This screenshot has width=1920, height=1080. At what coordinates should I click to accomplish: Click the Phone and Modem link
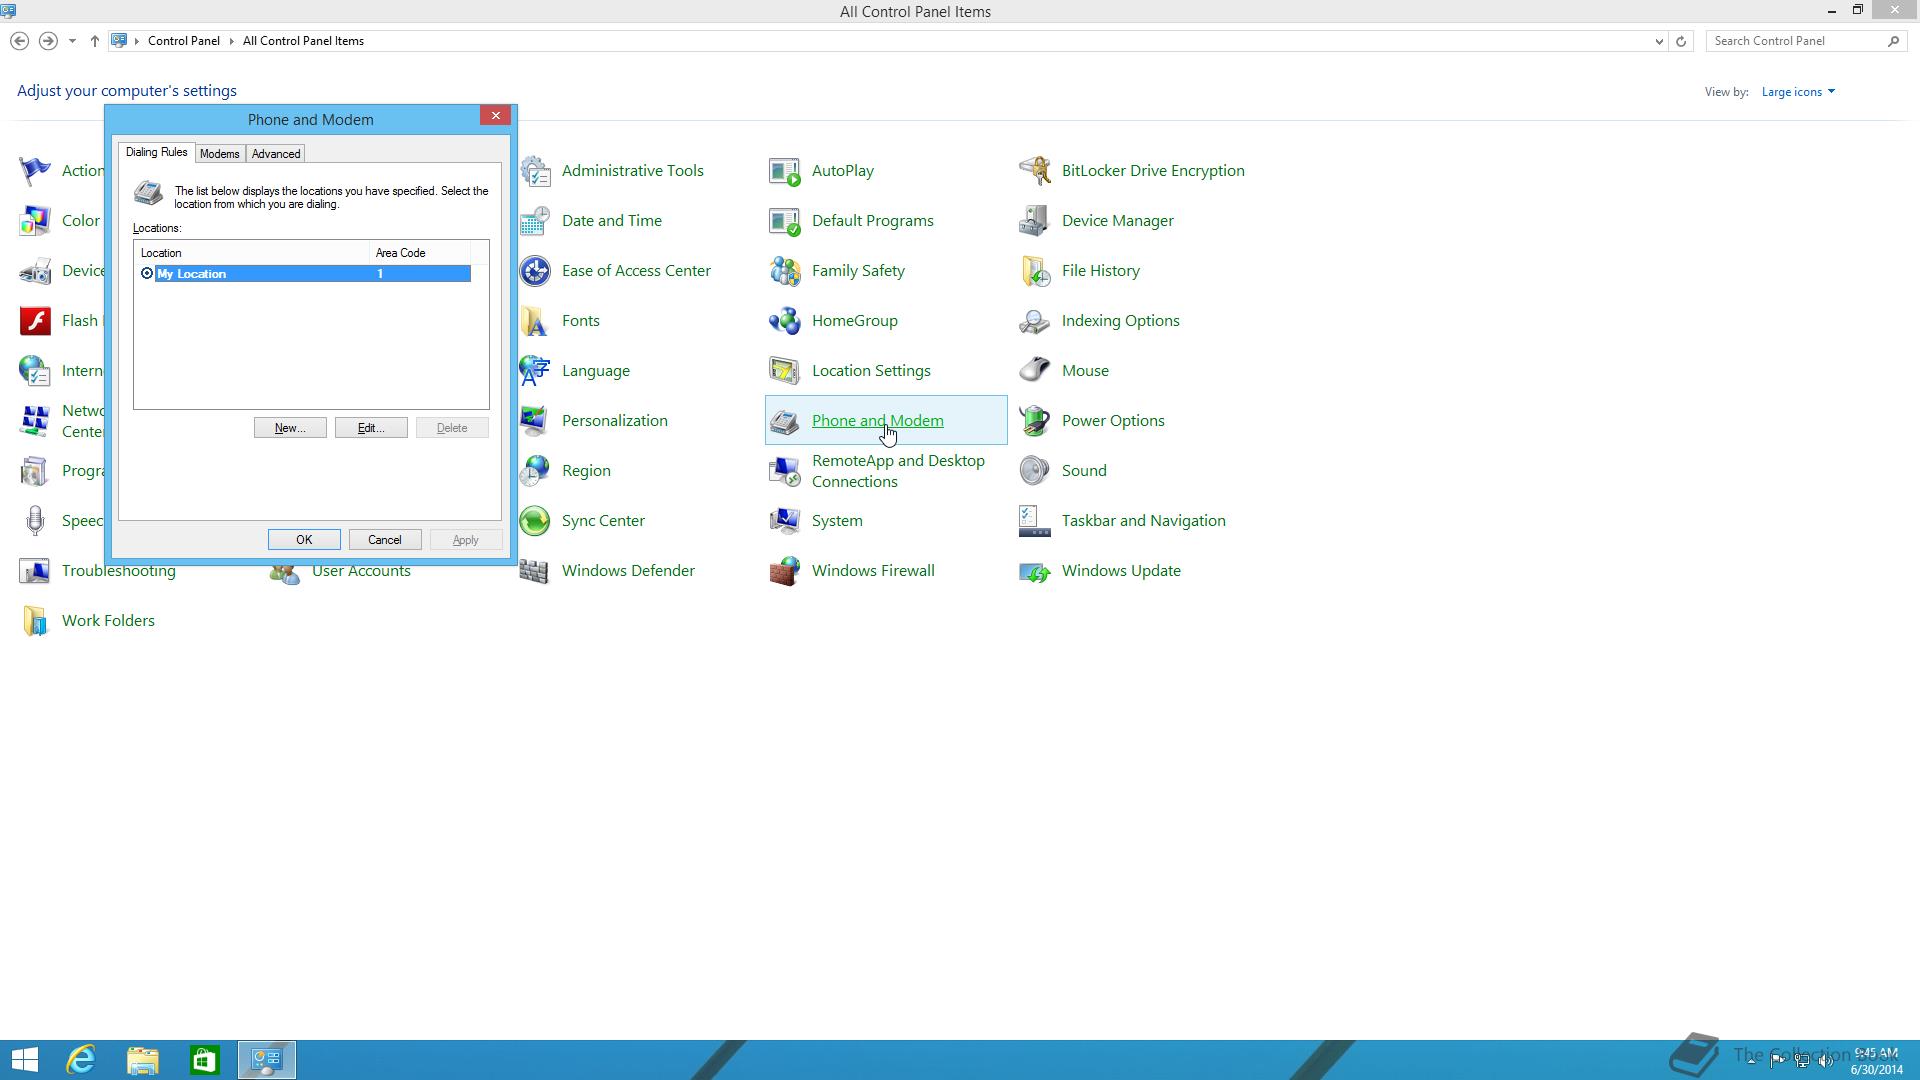(x=877, y=421)
